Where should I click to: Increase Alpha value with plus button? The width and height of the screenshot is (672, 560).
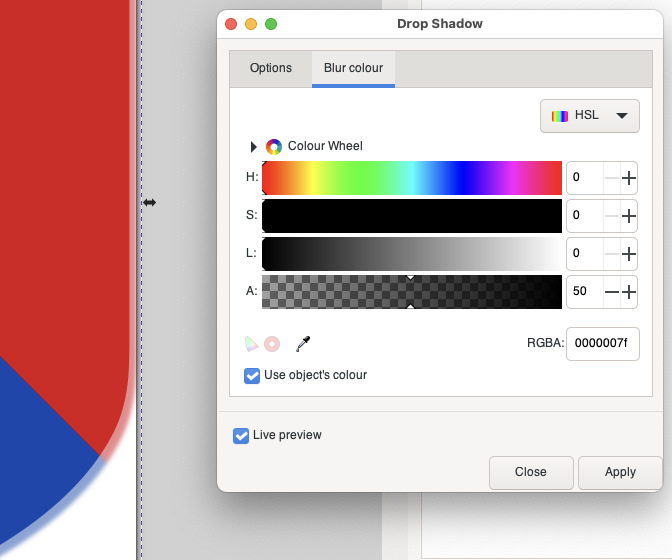[629, 292]
